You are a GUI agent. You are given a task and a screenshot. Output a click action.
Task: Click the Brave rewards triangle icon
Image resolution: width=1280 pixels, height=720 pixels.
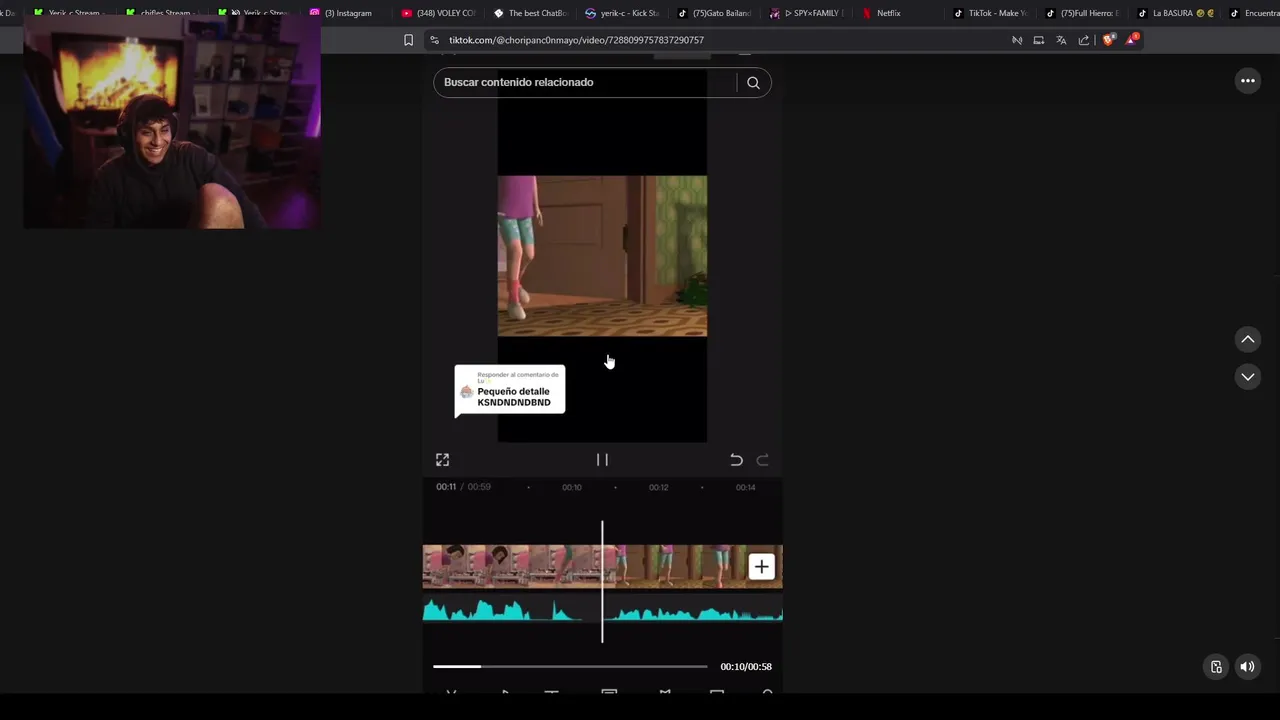pos(1132,40)
